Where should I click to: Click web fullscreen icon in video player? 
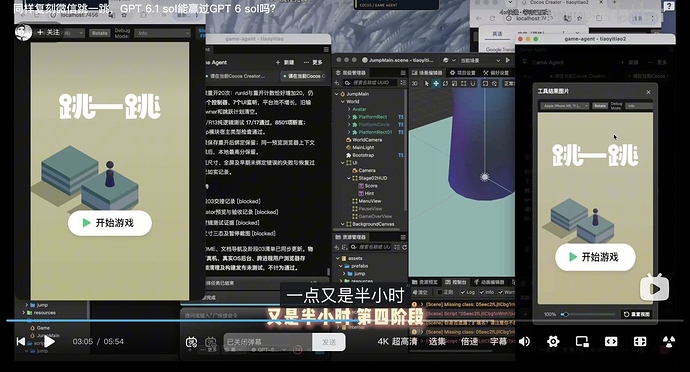[640, 341]
